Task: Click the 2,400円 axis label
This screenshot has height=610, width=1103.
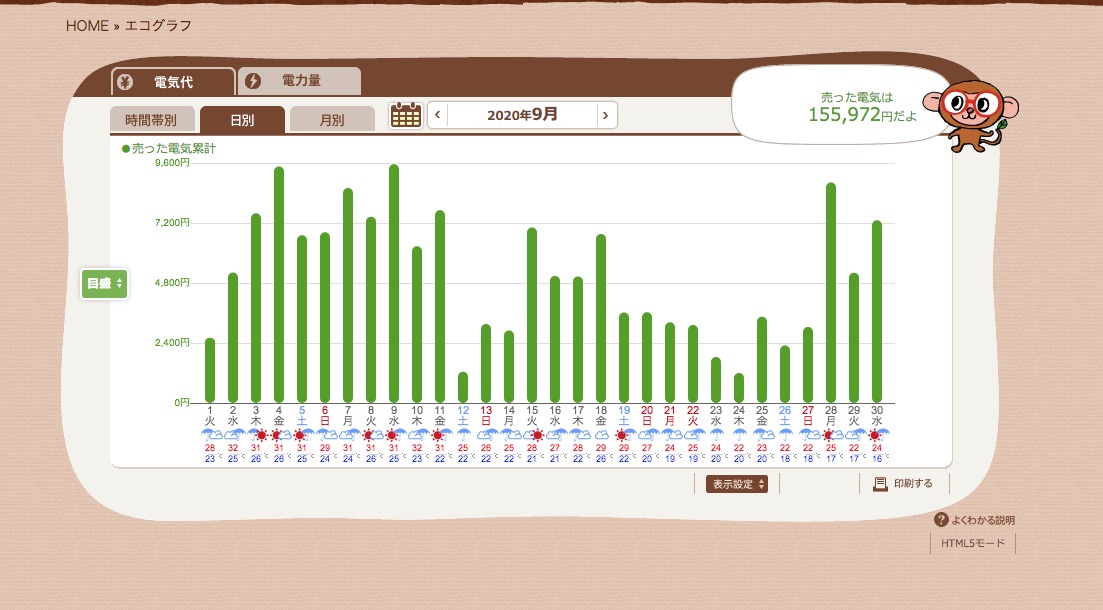Action: (172, 343)
